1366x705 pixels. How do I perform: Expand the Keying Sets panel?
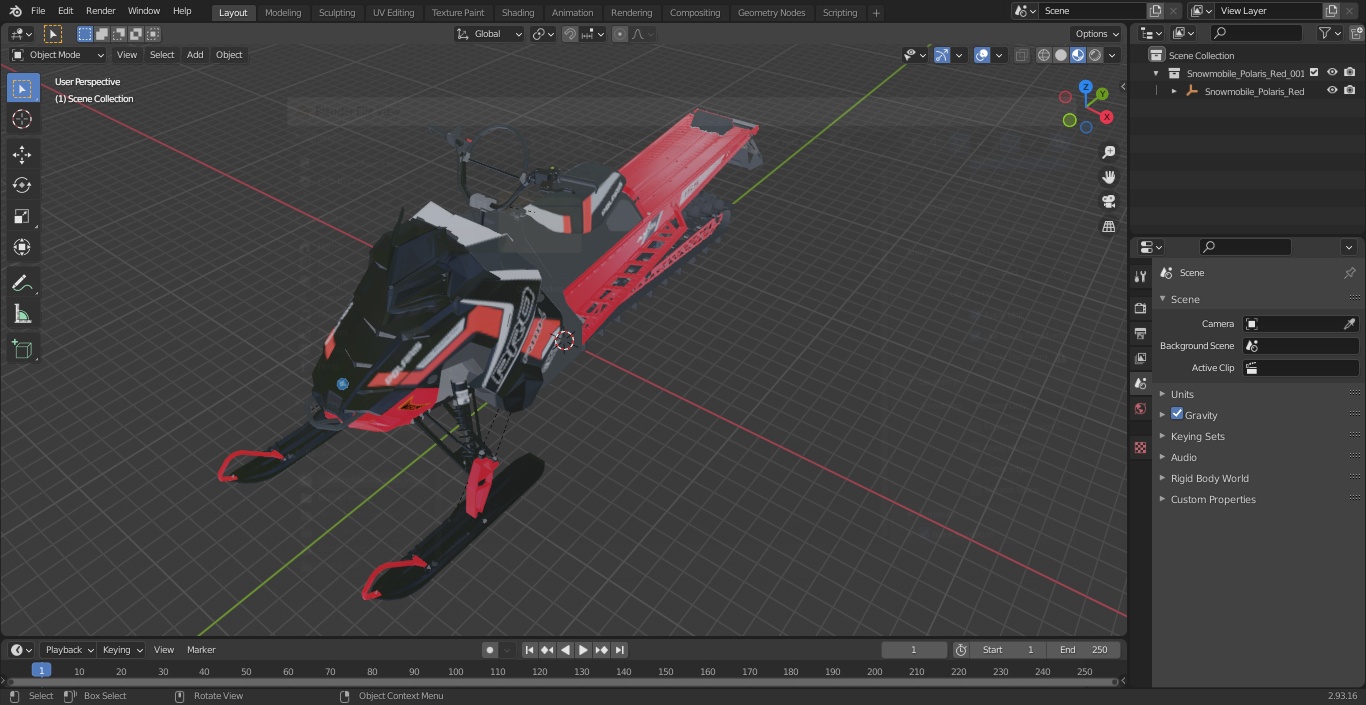(1197, 436)
